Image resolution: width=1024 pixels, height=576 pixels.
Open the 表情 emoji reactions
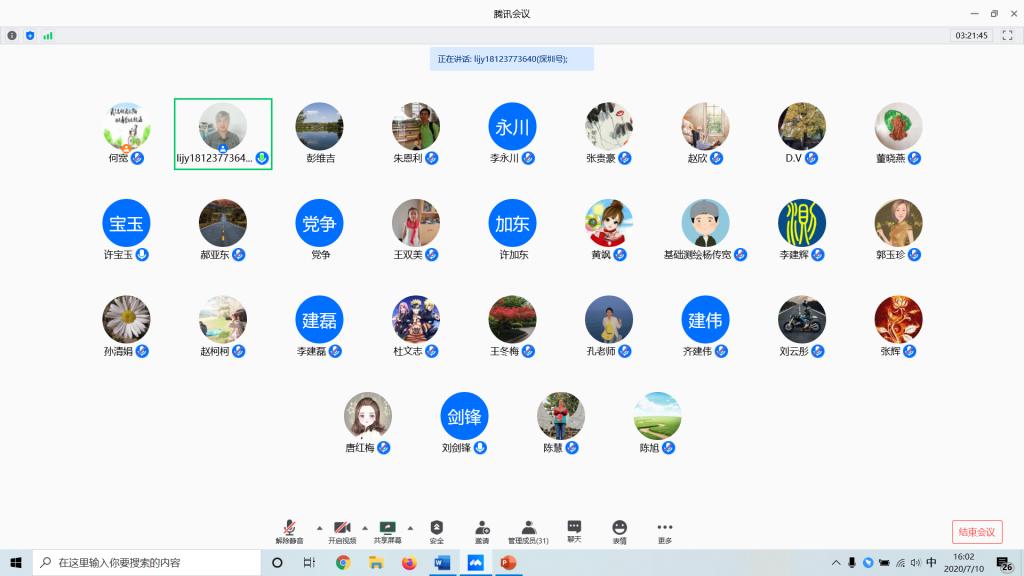click(x=620, y=530)
